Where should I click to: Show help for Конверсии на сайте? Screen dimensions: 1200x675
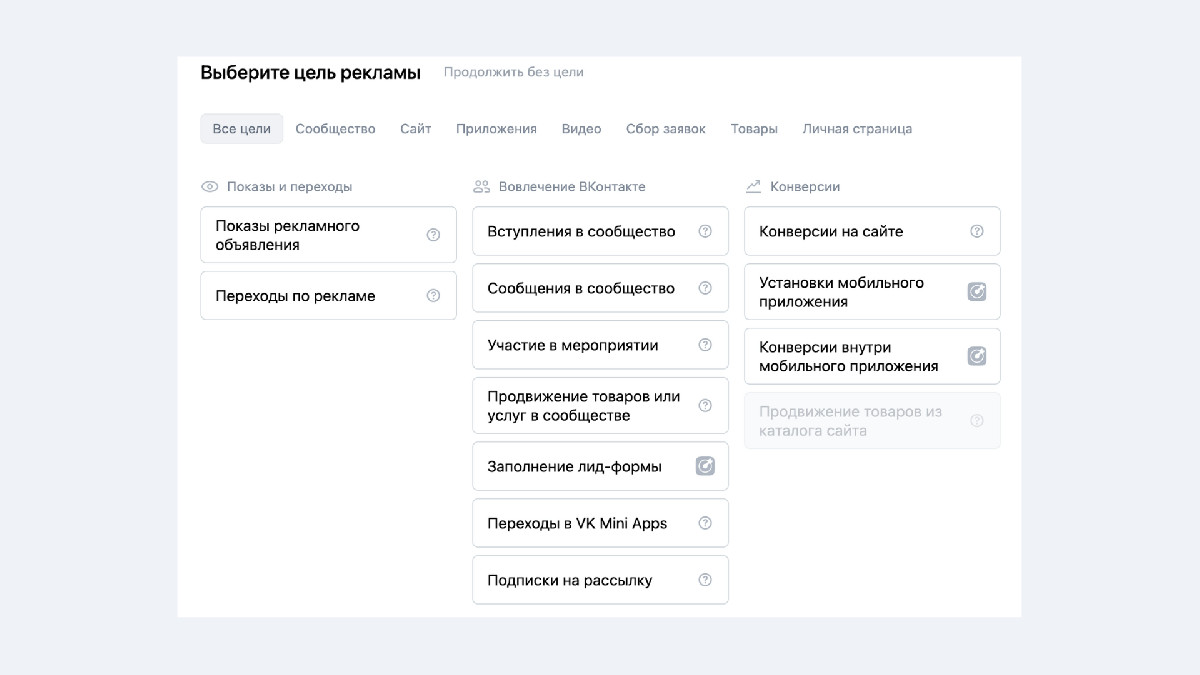click(977, 231)
